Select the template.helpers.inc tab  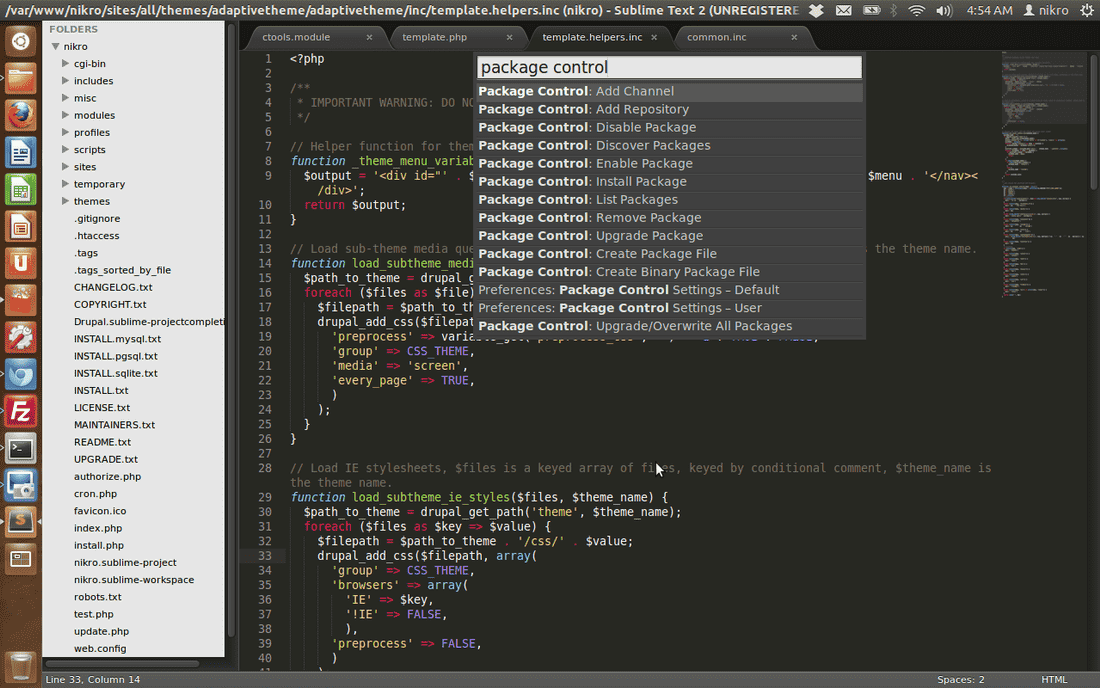point(592,37)
